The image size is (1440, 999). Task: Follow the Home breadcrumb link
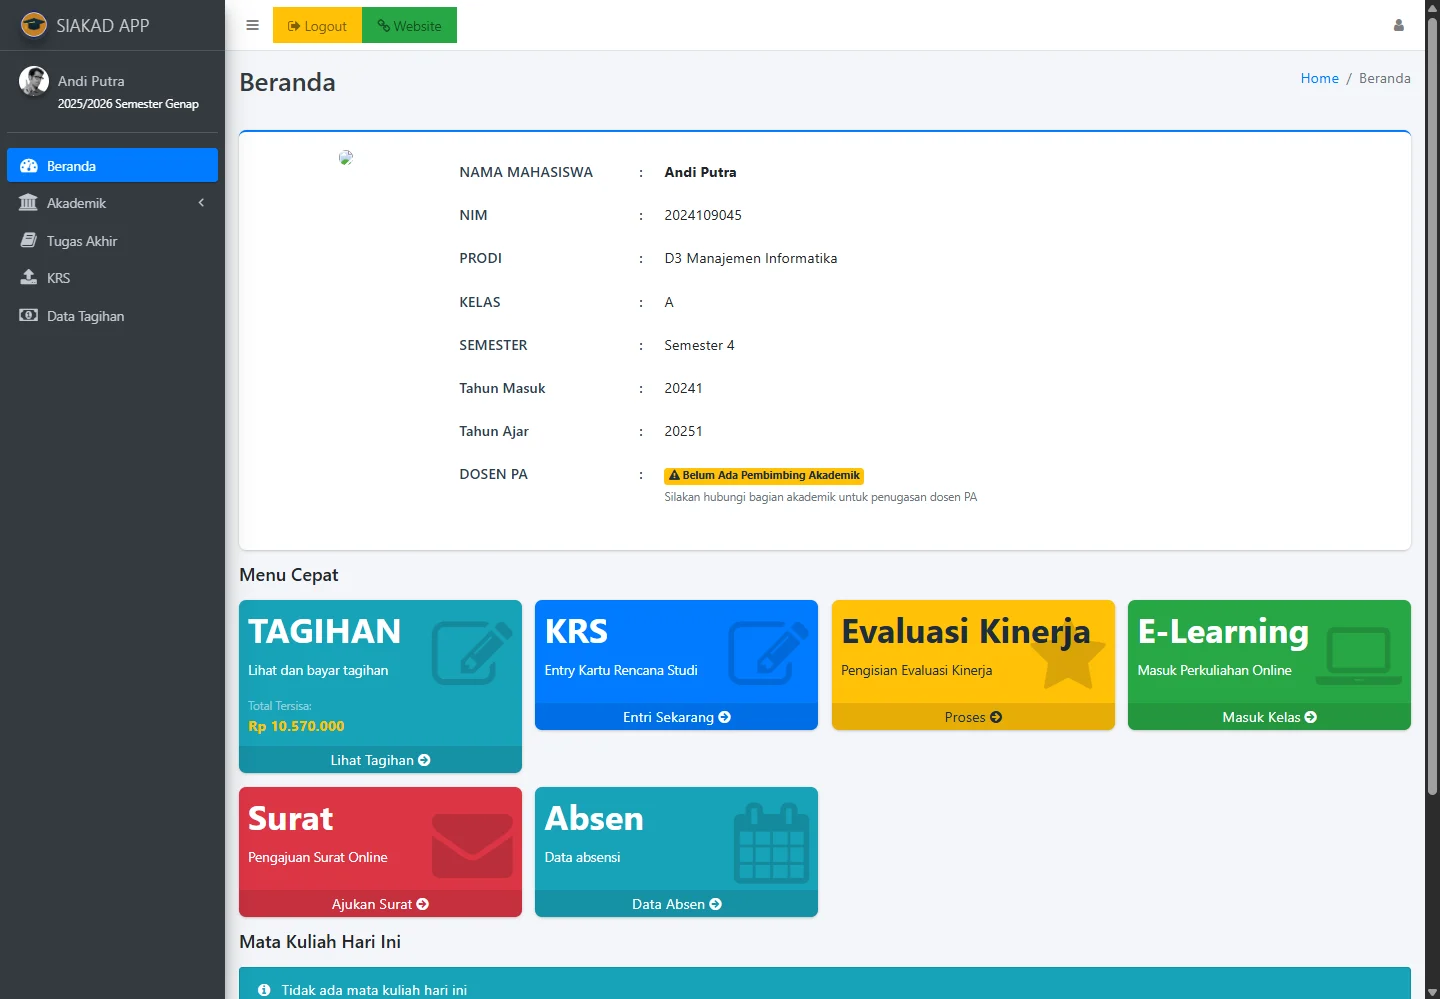[x=1319, y=78]
